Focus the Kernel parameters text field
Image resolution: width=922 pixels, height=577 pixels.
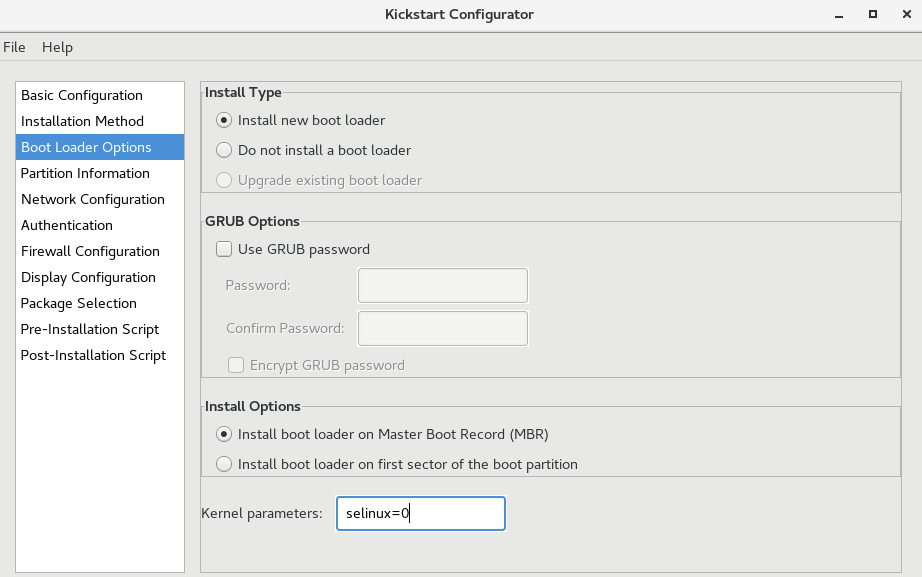pos(420,513)
